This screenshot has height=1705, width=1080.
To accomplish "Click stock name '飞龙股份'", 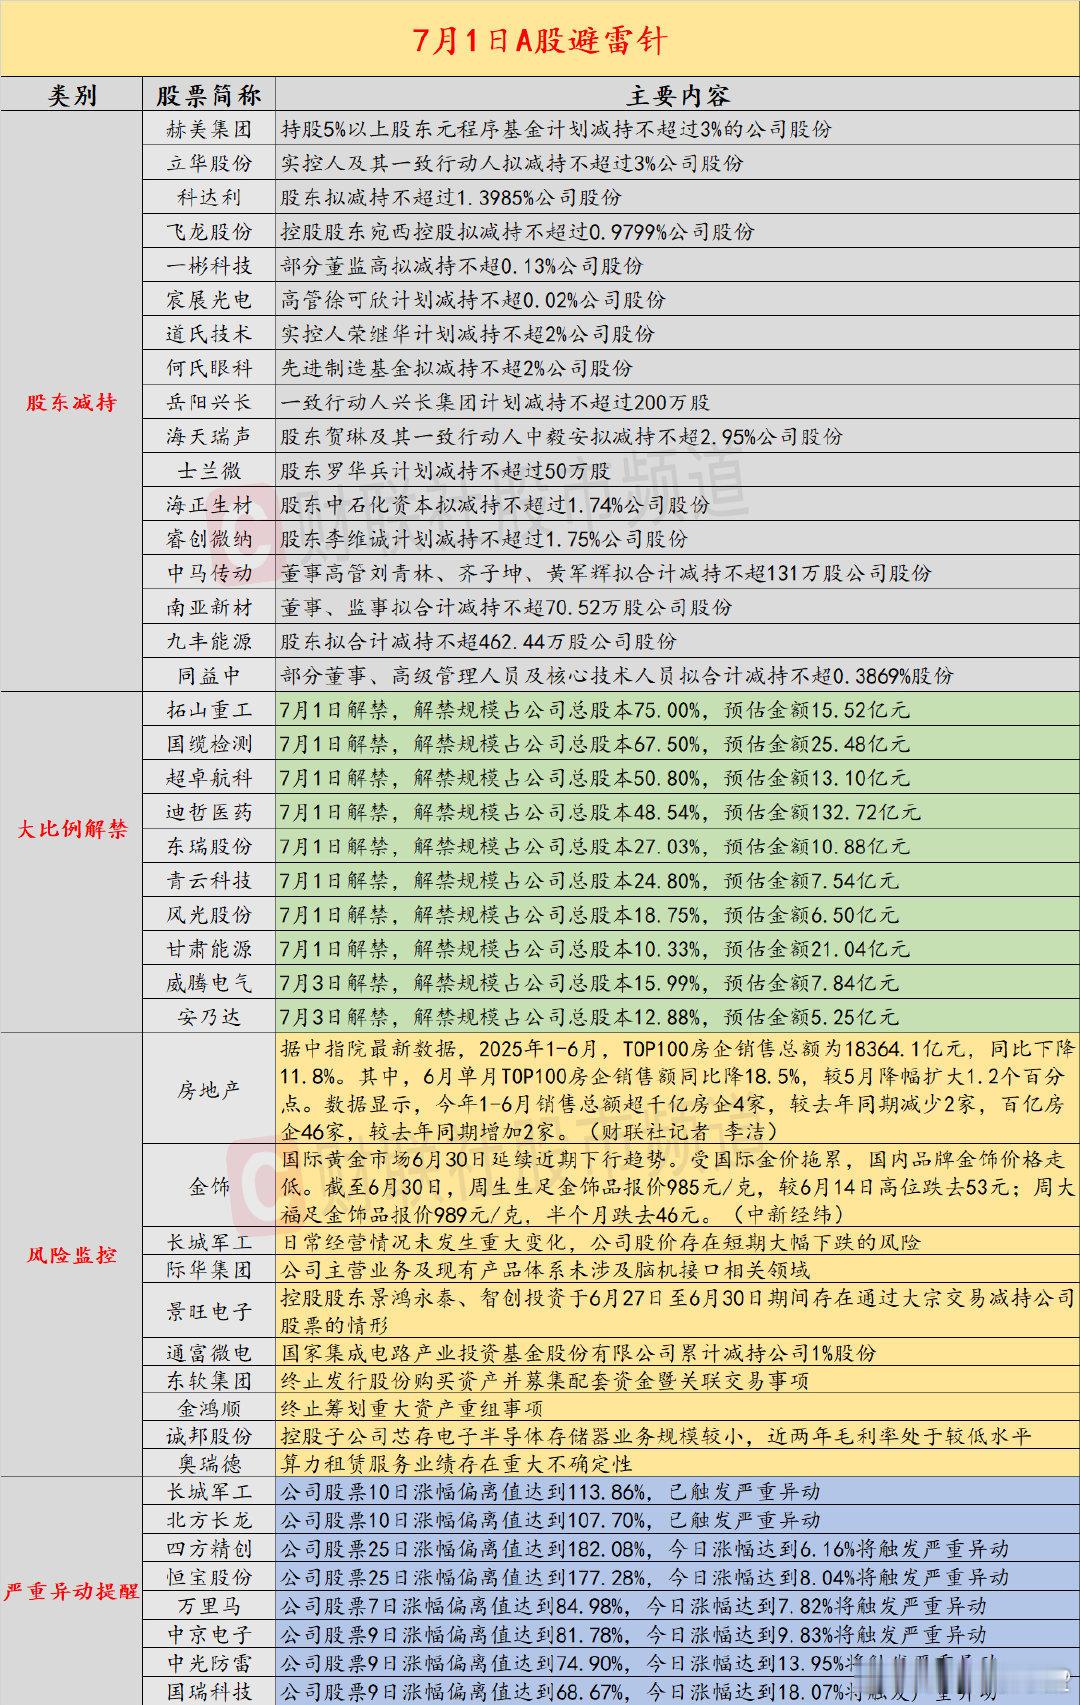I will pyautogui.click(x=209, y=231).
